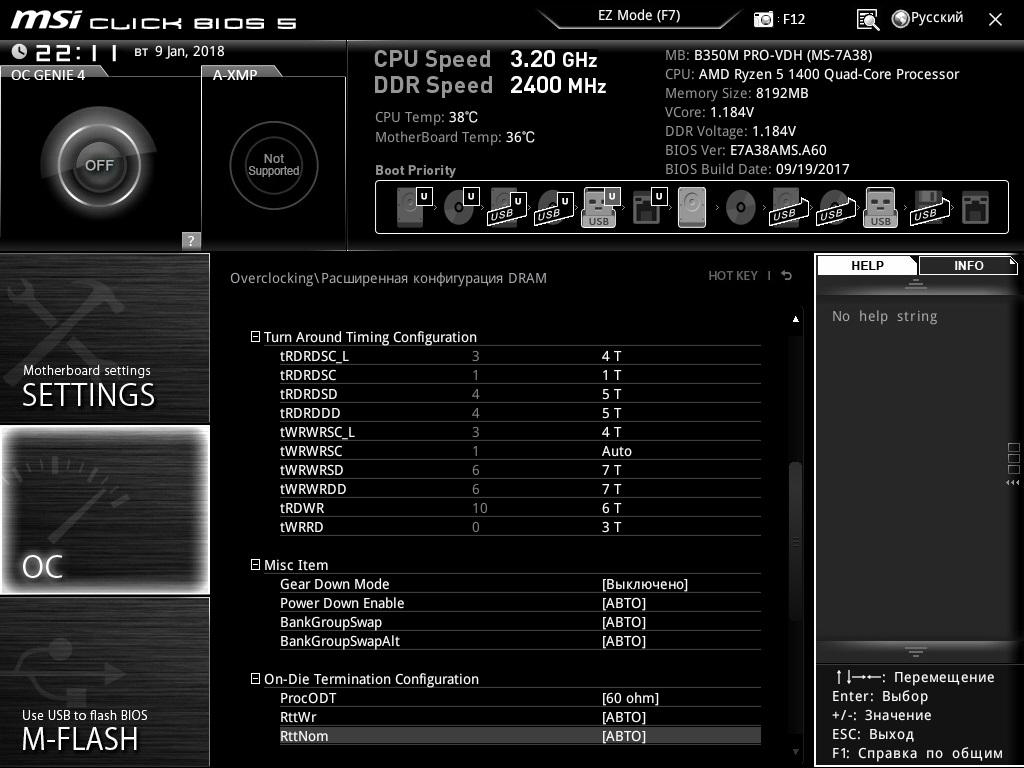The height and width of the screenshot is (768, 1024).
Task: Collapse Turn Around Timing Configuration section
Action: 255,336
